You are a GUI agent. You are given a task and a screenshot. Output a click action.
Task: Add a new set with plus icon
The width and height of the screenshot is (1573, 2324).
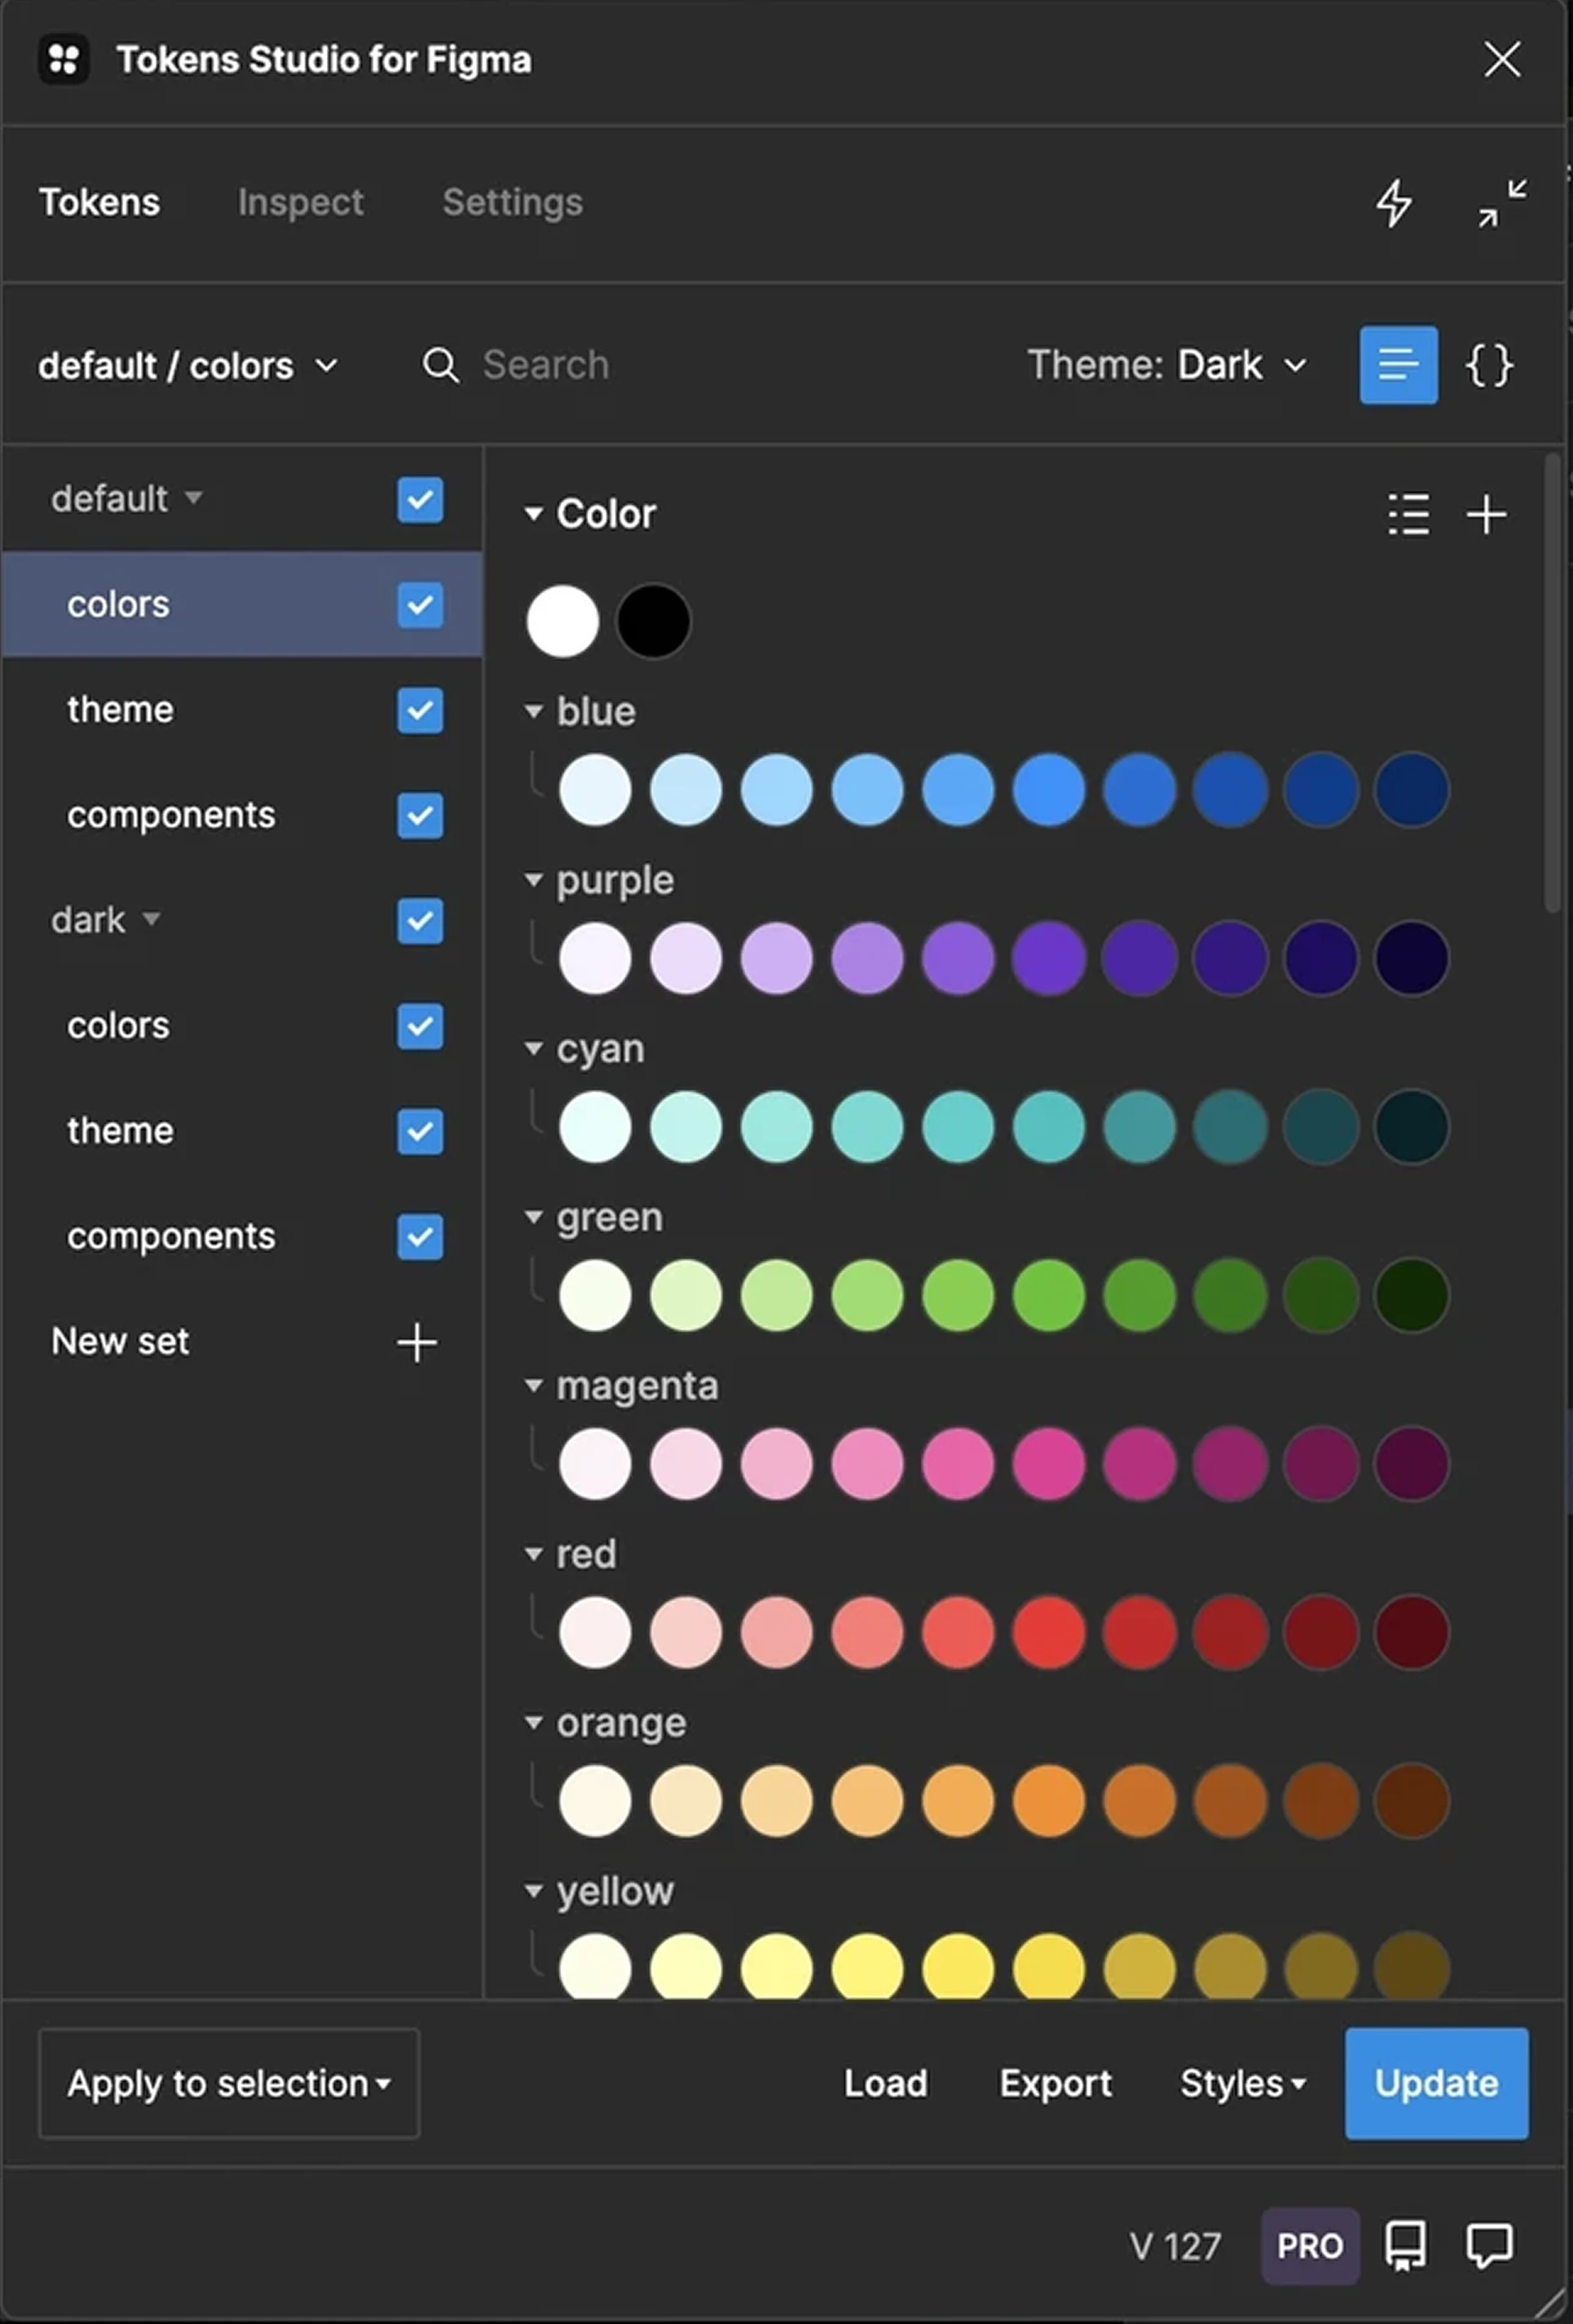tap(416, 1342)
